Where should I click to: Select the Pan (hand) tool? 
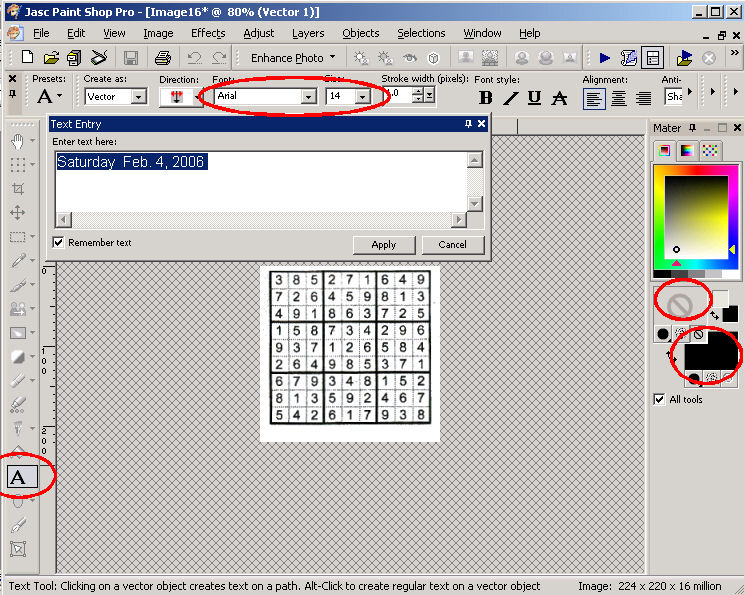tap(18, 141)
